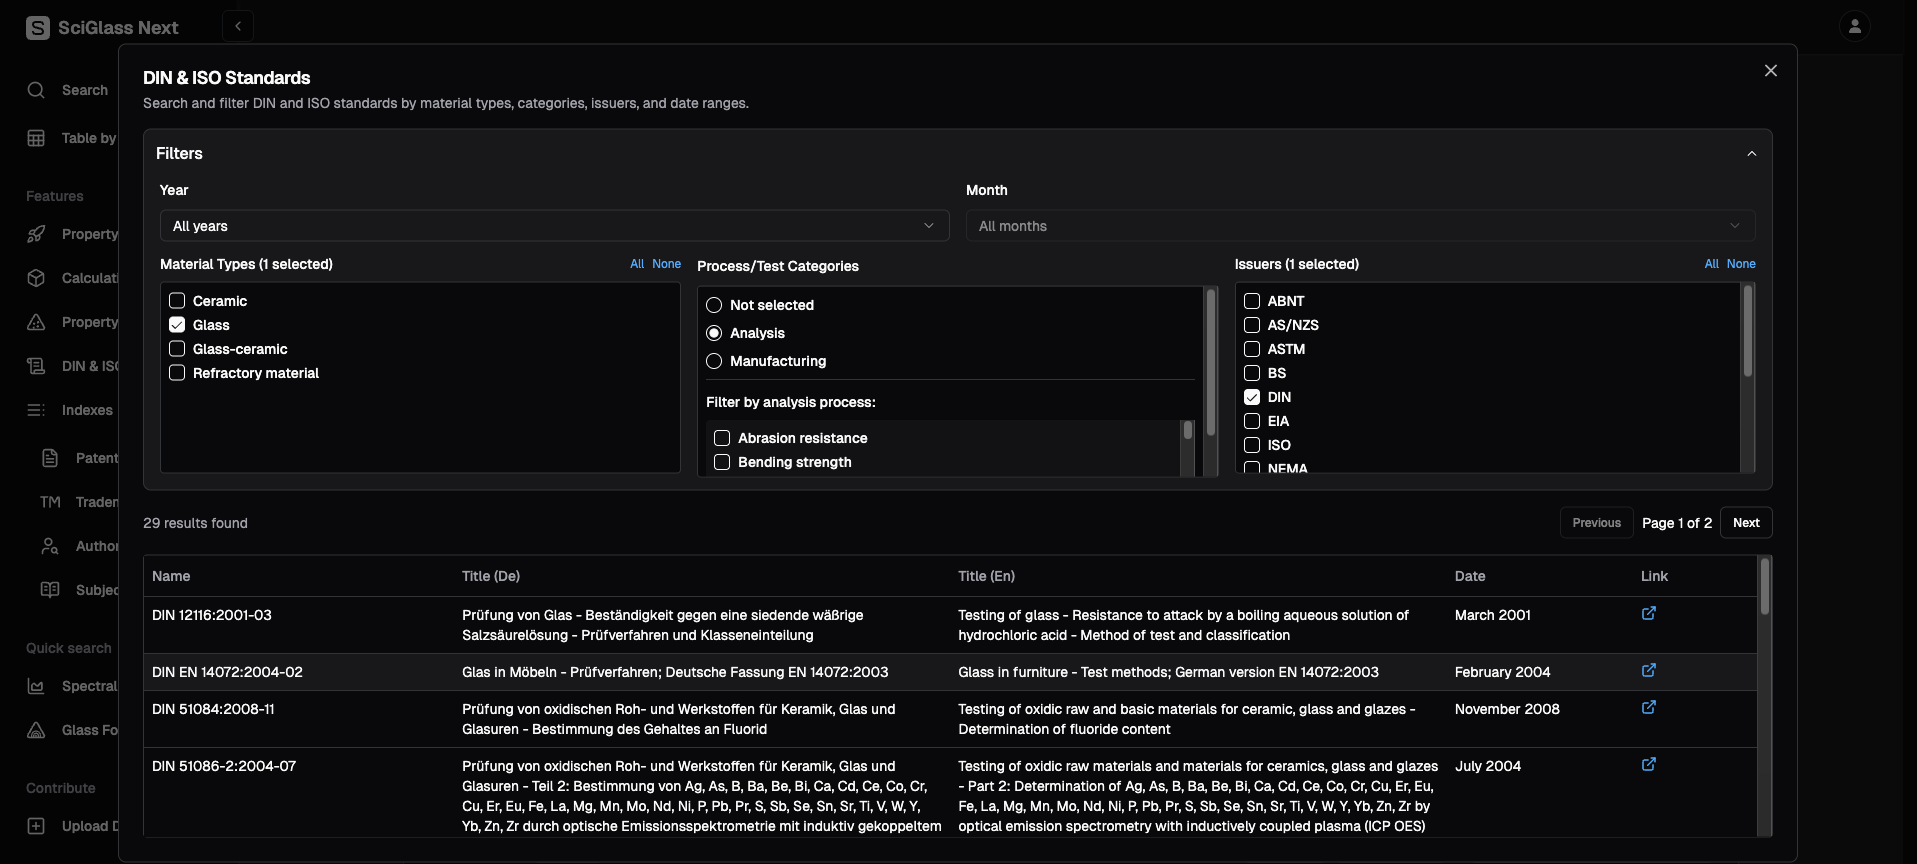This screenshot has width=1917, height=864.
Task: Click the user profile avatar icon
Action: (1854, 27)
